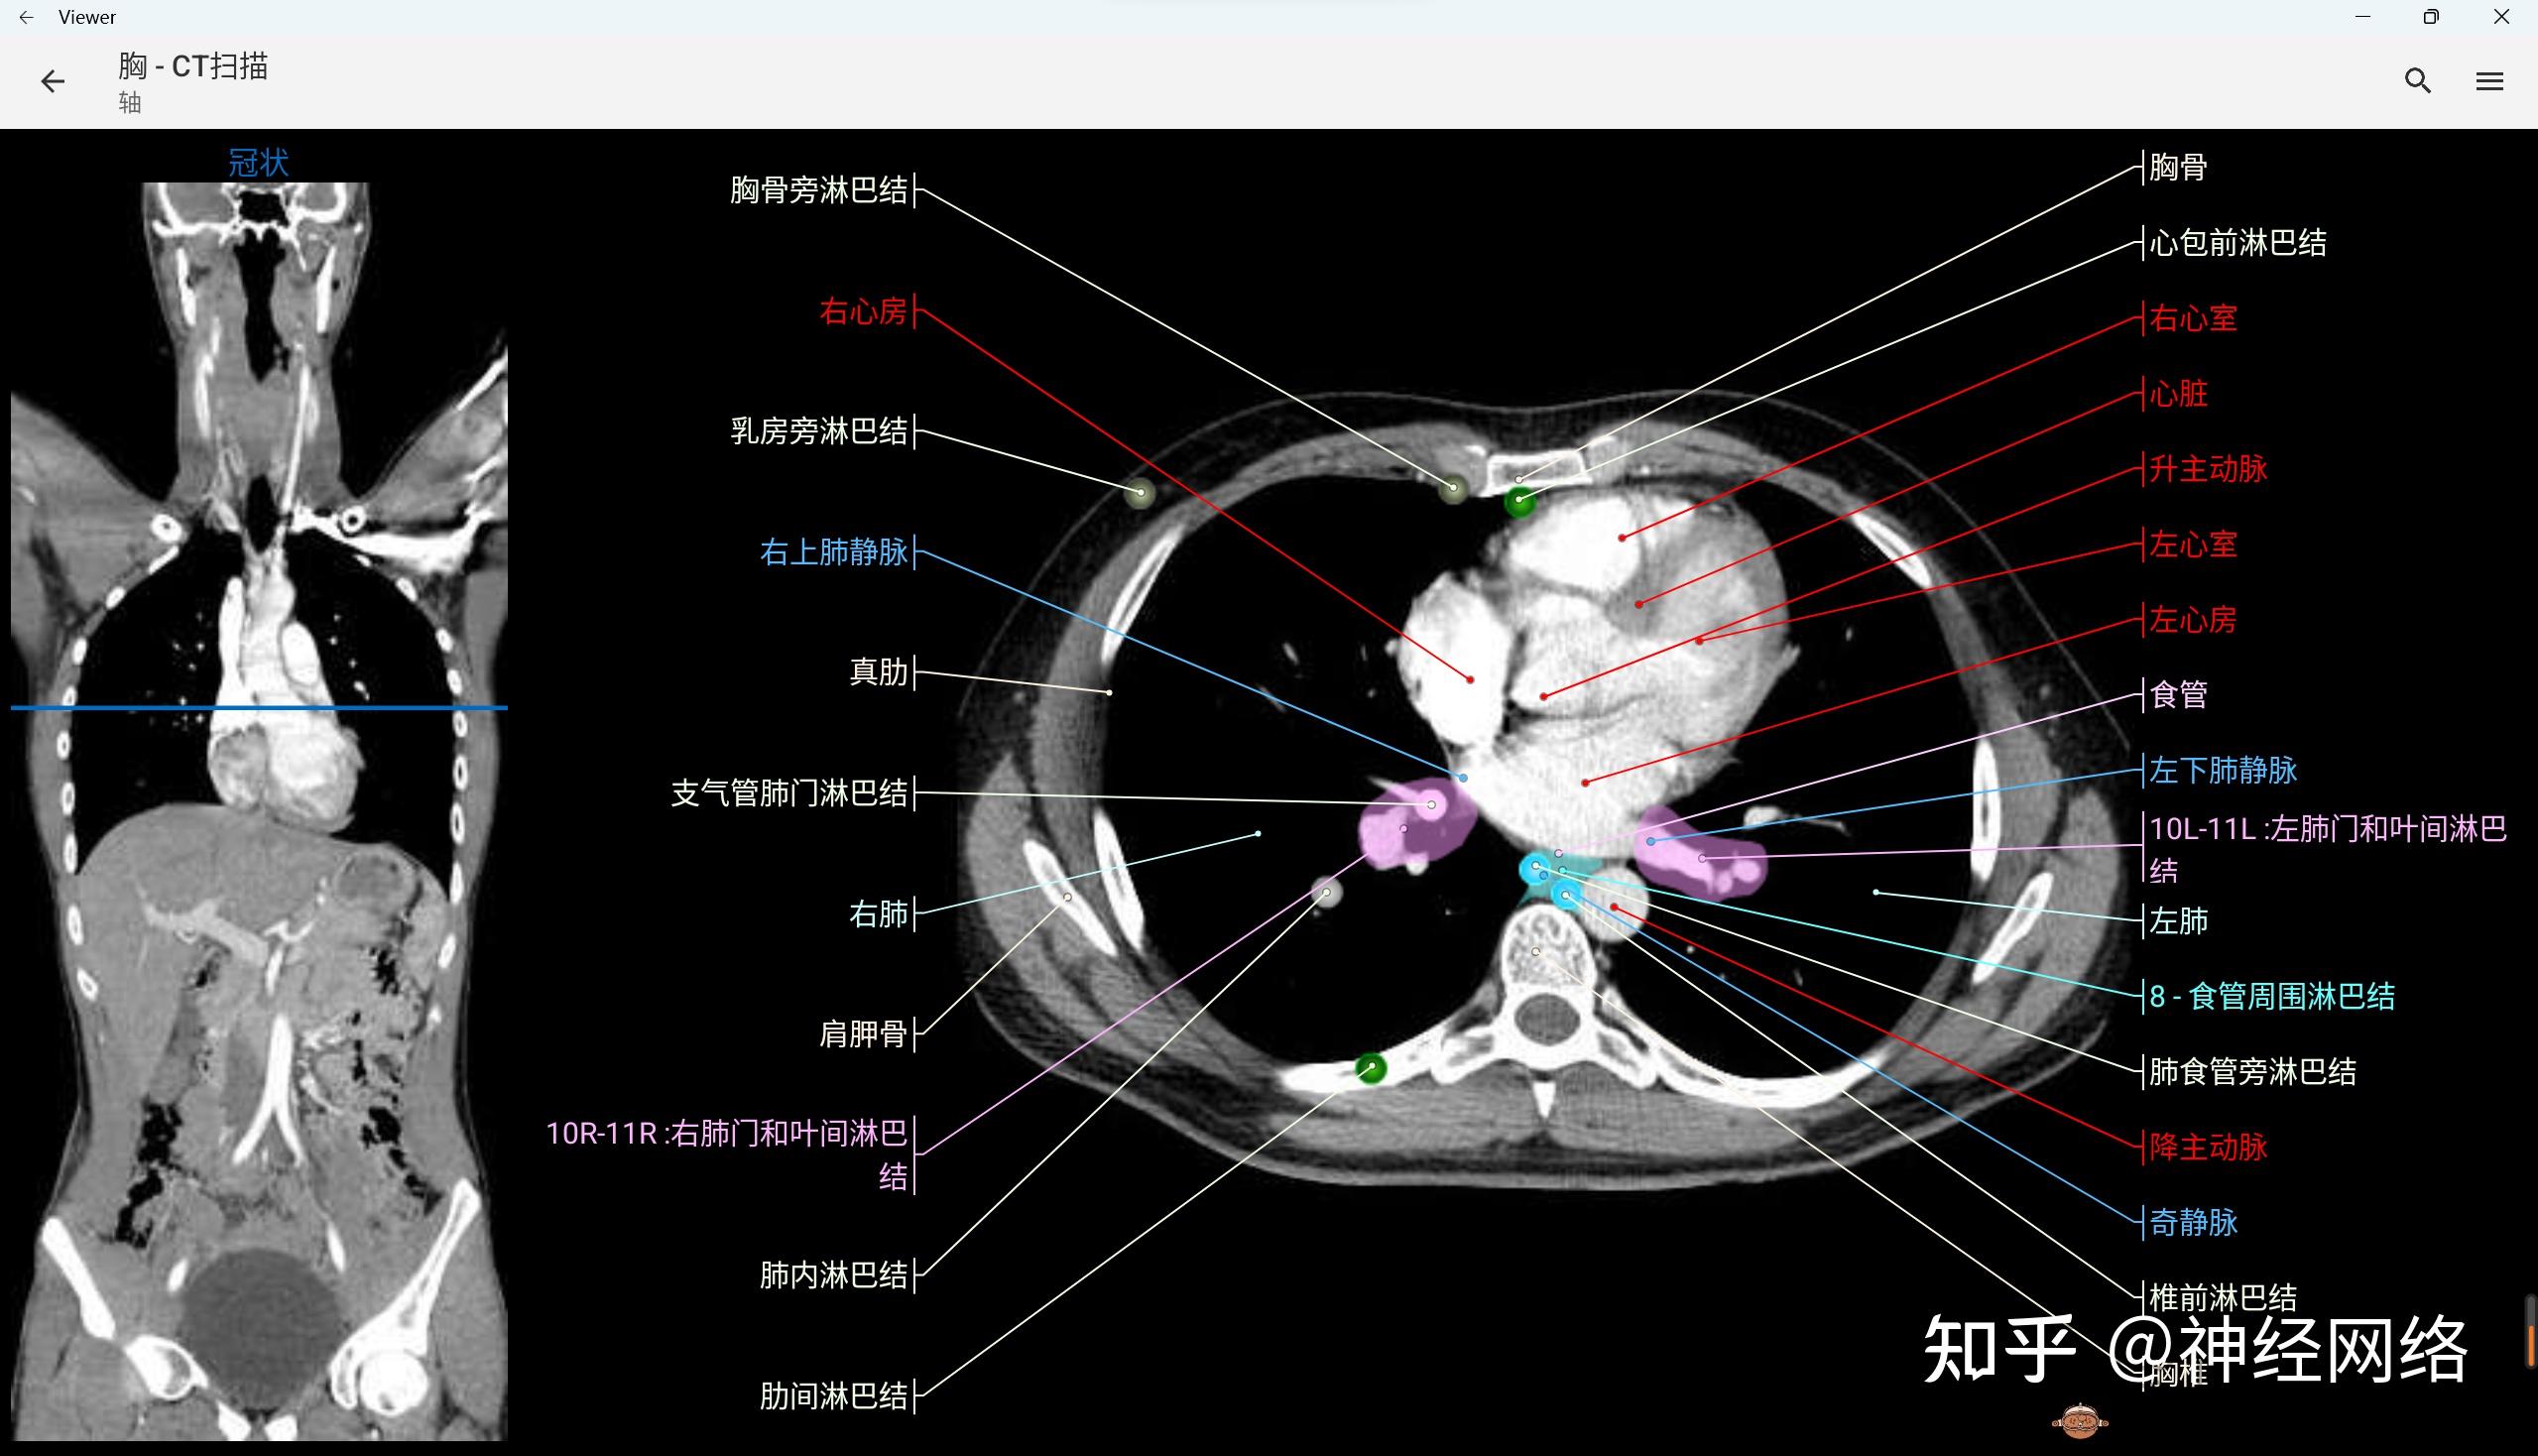Viewport: 2538px width, 1456px height.
Task: Click the 胸骨 annotation
Action: [x=2177, y=166]
